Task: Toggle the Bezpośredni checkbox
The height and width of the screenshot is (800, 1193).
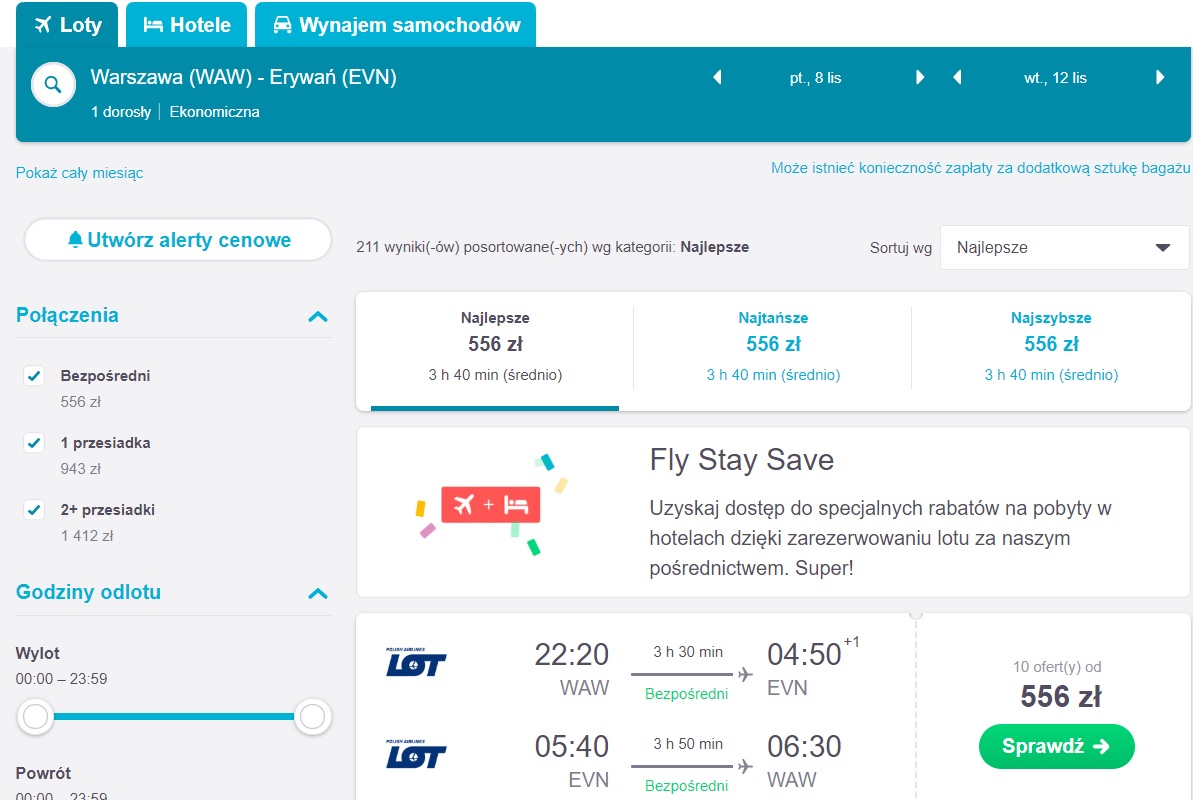Action: [34, 376]
